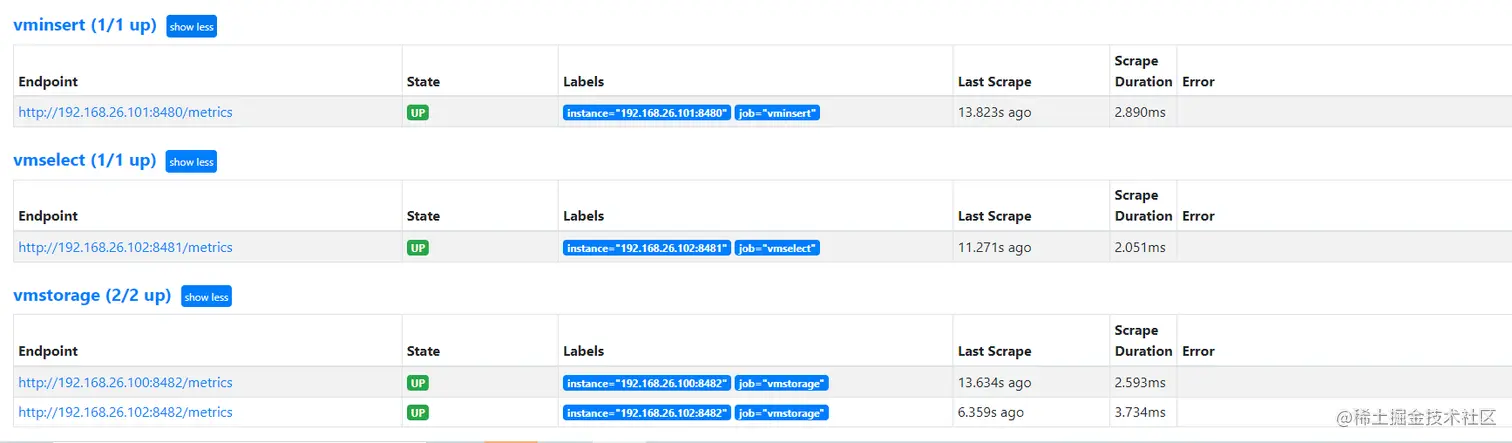Click the job="vminsert" label badge
The height and width of the screenshot is (443, 1512).
click(778, 113)
